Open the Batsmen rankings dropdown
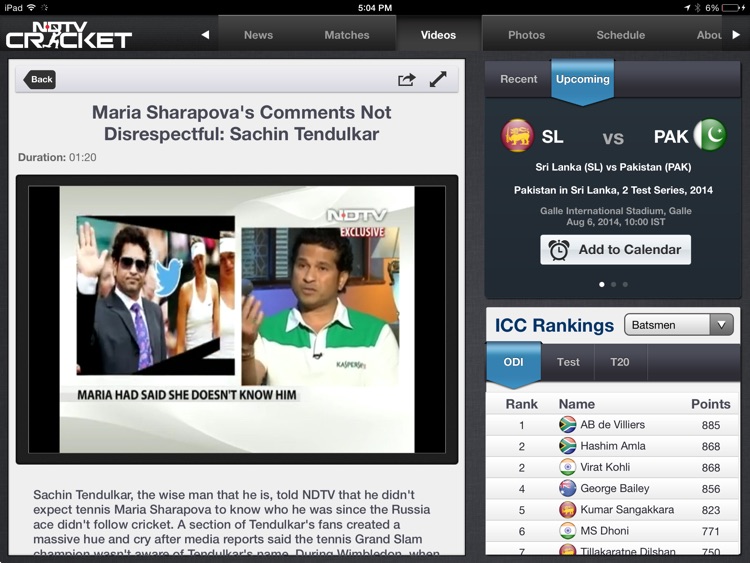 (679, 325)
